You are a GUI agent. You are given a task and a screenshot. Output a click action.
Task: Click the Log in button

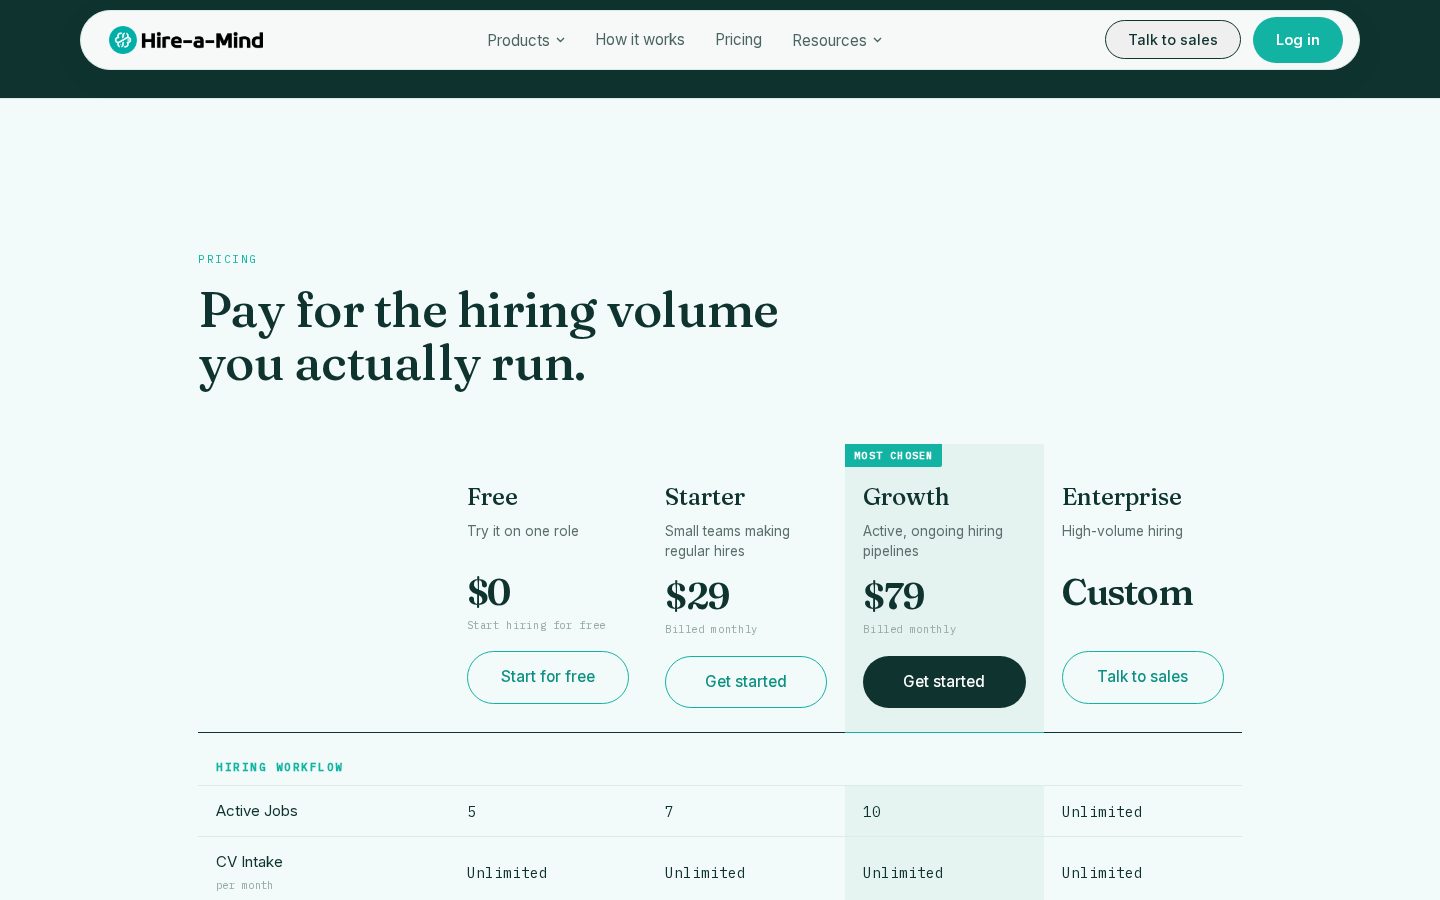tap(1298, 40)
